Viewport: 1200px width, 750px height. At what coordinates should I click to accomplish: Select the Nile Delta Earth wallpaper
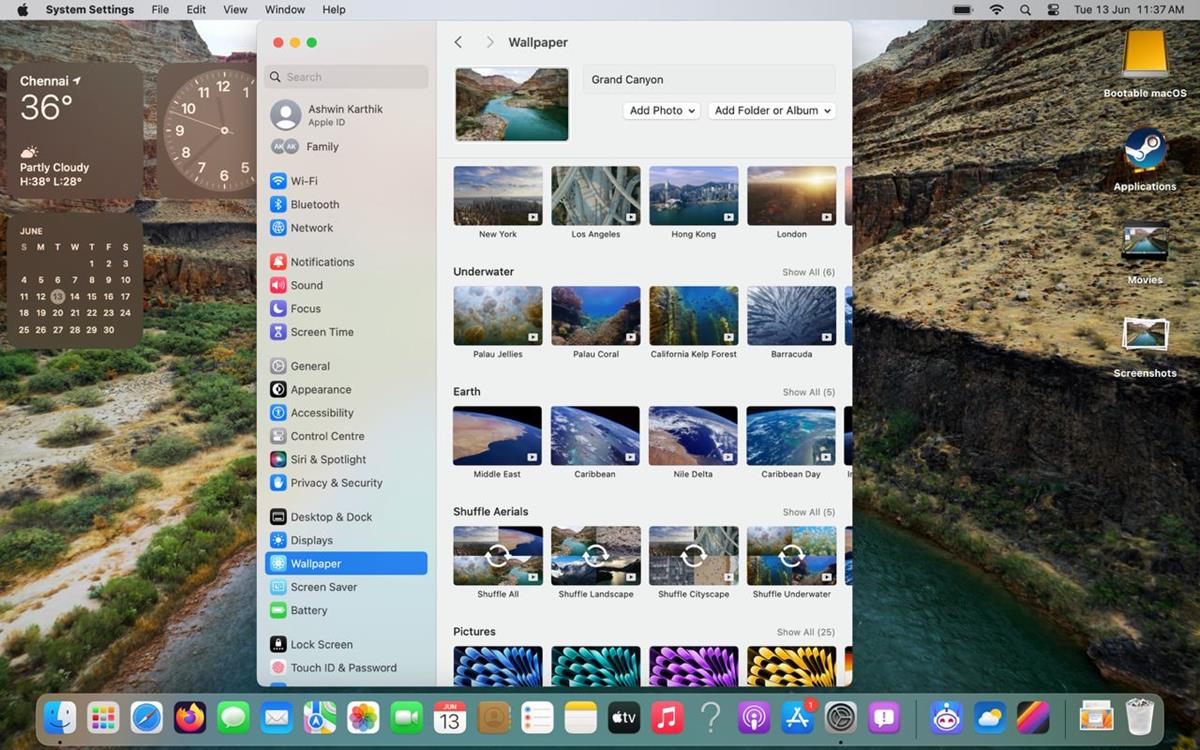tap(693, 435)
